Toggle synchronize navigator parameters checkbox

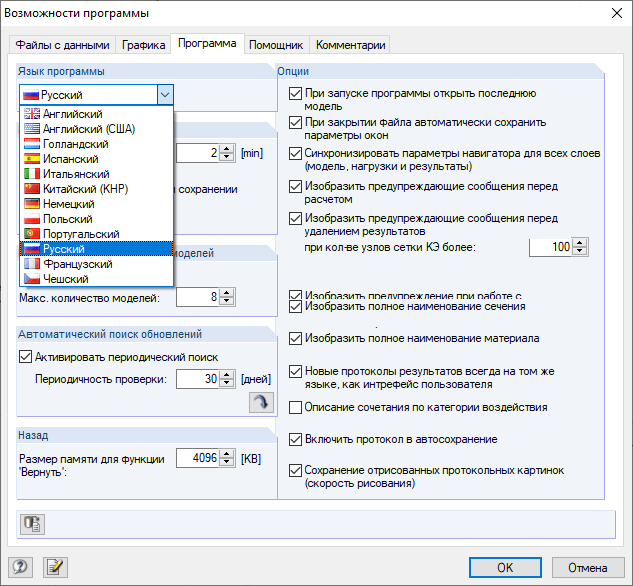pyautogui.click(x=296, y=153)
